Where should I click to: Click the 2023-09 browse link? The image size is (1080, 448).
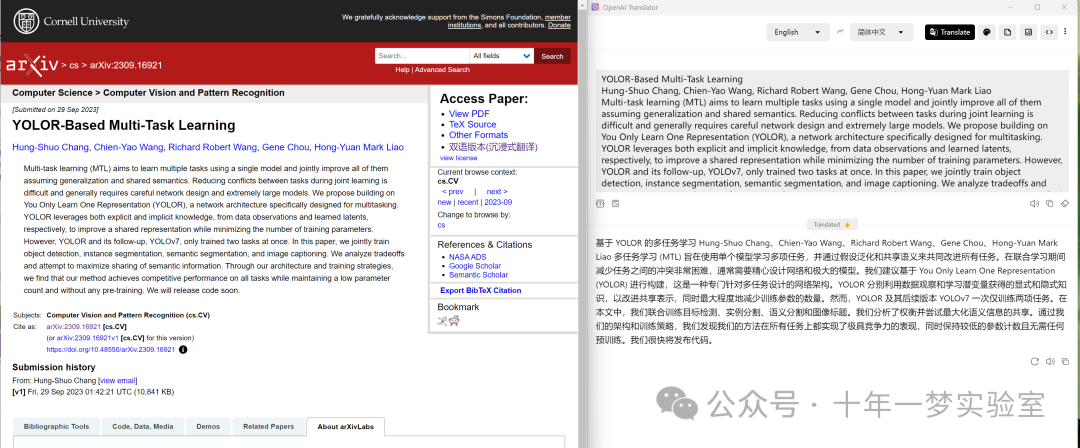coord(498,203)
